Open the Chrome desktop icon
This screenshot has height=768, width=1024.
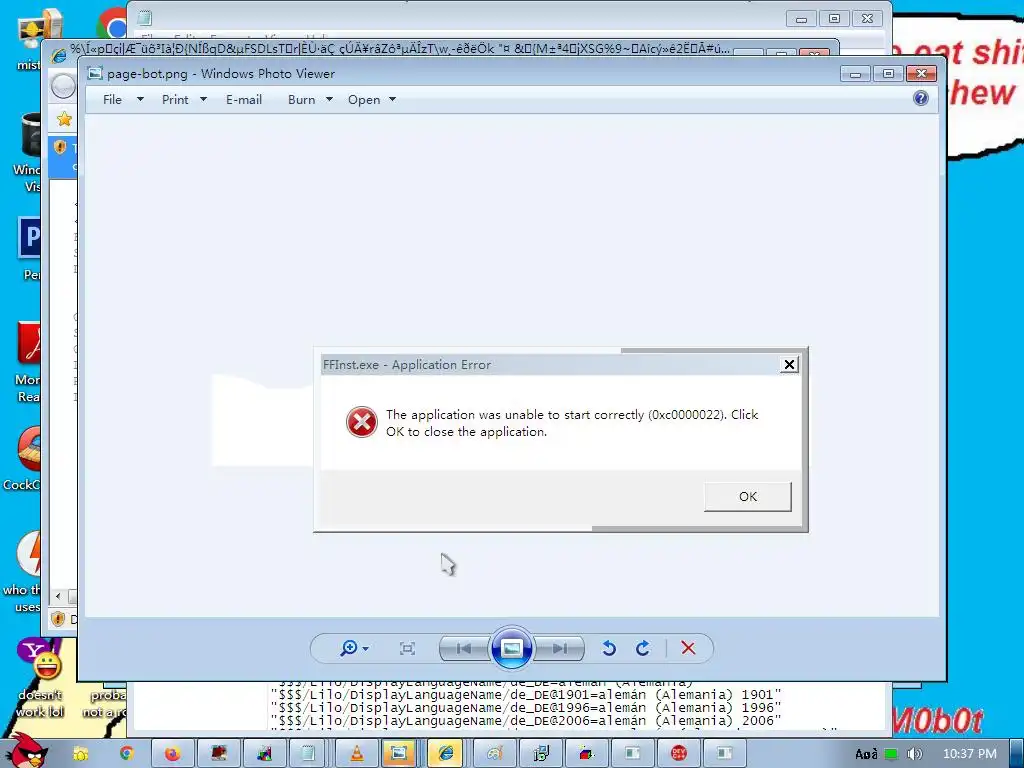point(112,26)
